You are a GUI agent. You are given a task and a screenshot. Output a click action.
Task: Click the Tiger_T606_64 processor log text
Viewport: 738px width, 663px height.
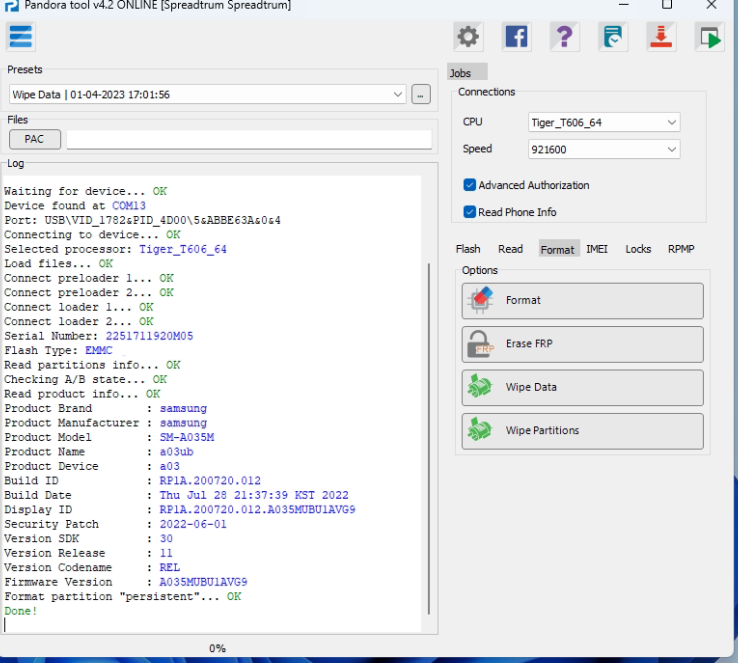point(183,249)
